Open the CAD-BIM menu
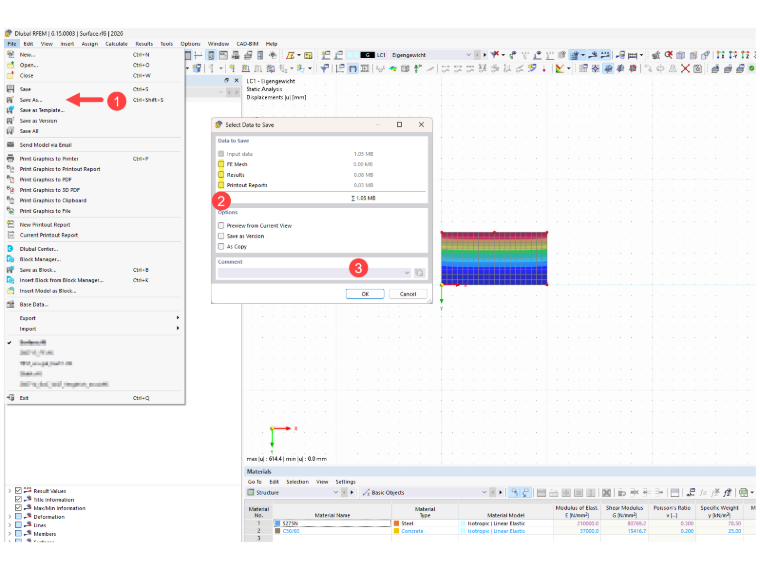 coord(247,44)
